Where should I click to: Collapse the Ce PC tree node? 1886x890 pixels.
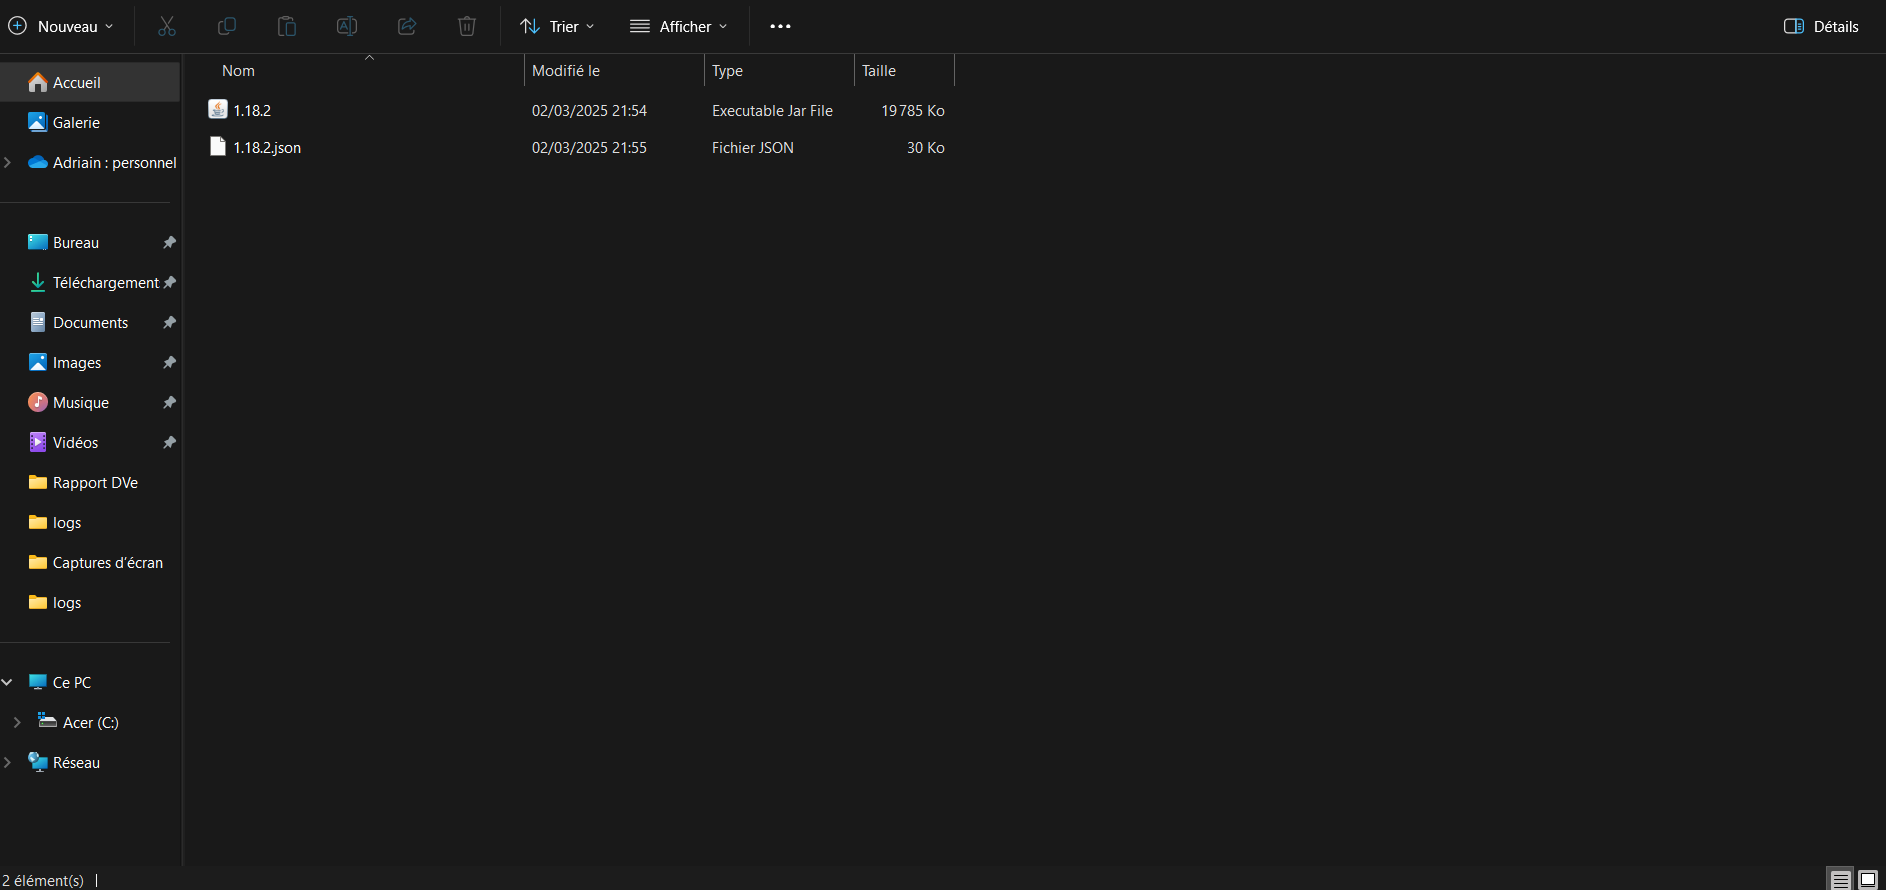8,682
